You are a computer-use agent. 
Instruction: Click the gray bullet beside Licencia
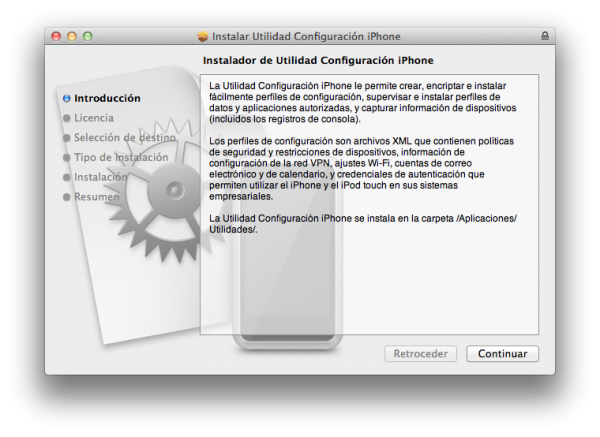click(x=67, y=118)
